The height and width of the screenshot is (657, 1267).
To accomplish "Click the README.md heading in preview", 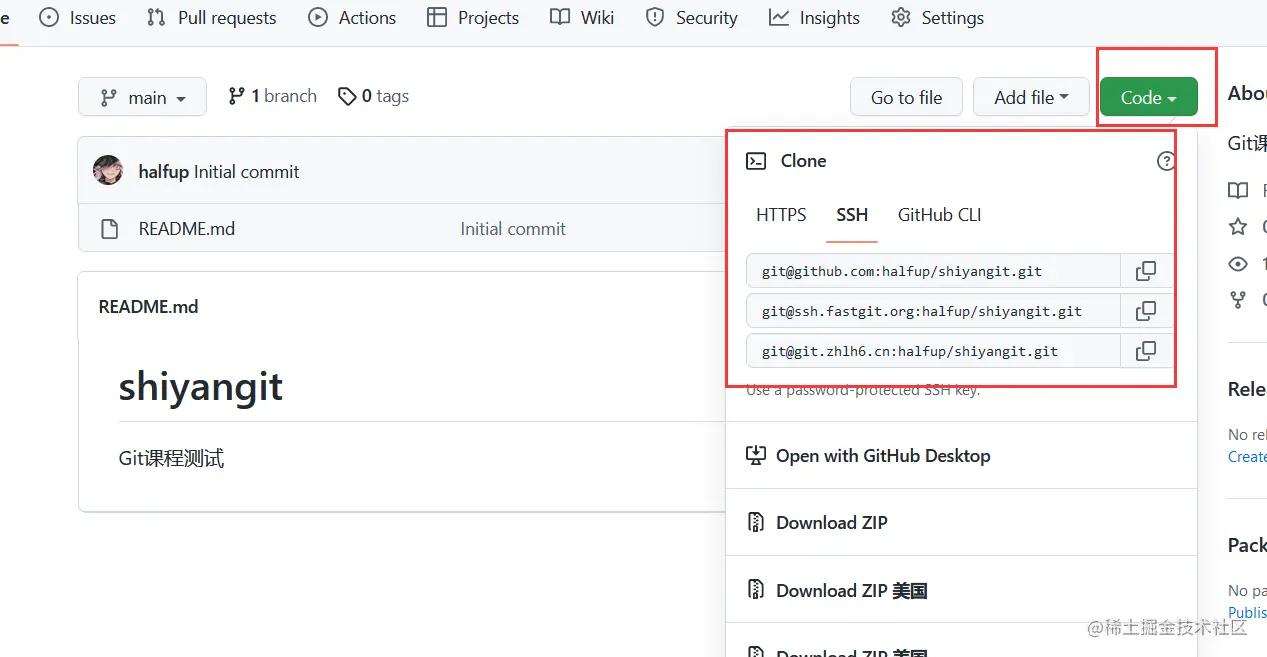I will (x=148, y=307).
